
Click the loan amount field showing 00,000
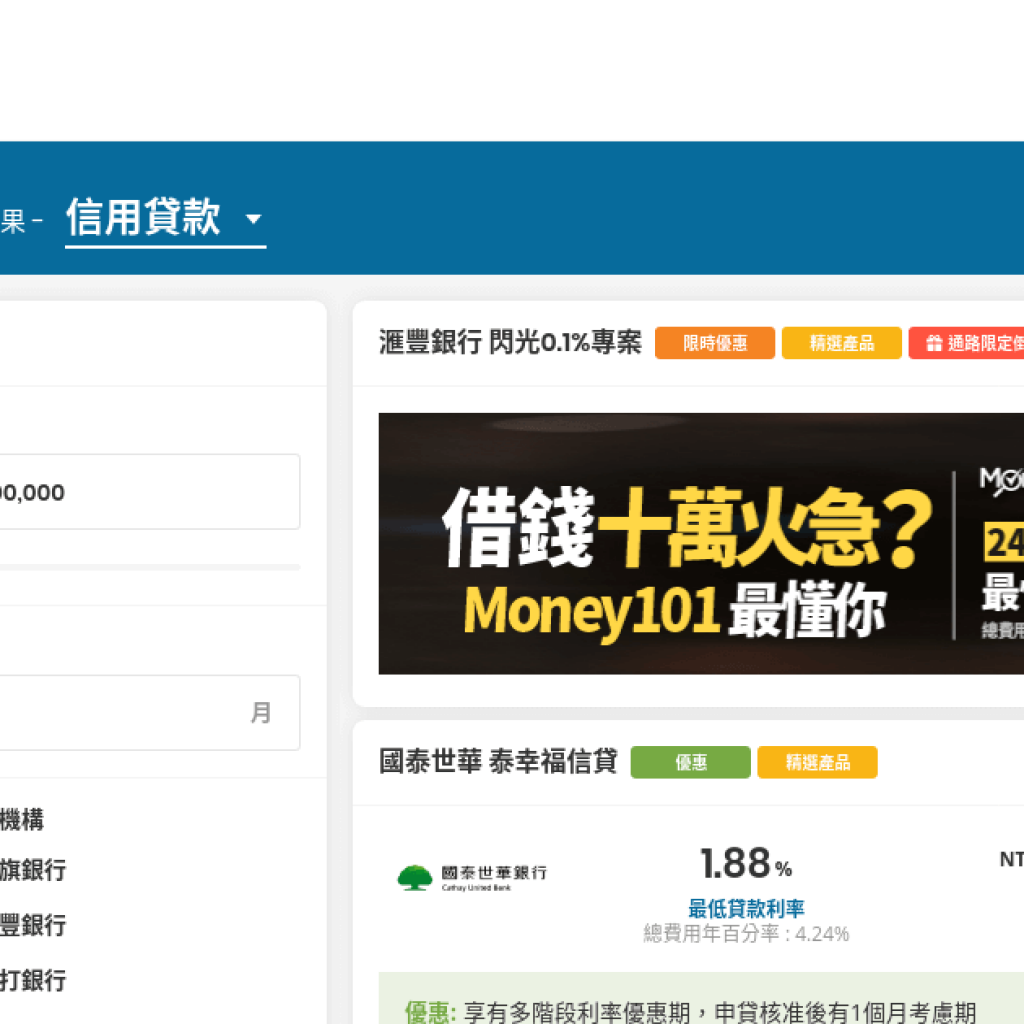[140, 492]
